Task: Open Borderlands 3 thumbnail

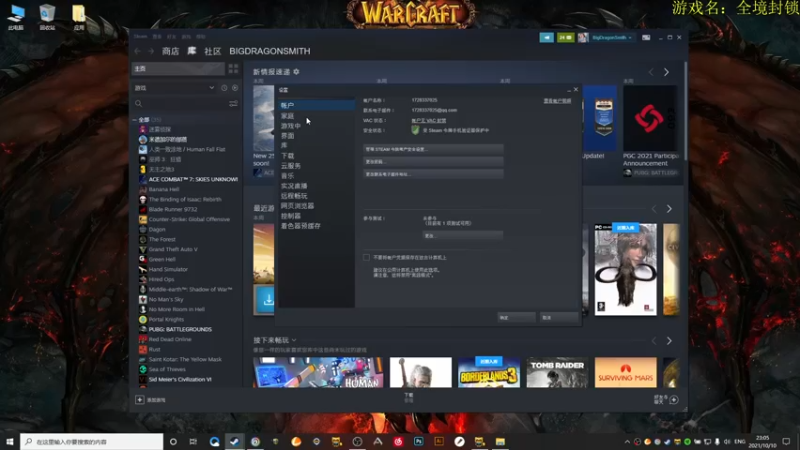Action: [x=489, y=372]
